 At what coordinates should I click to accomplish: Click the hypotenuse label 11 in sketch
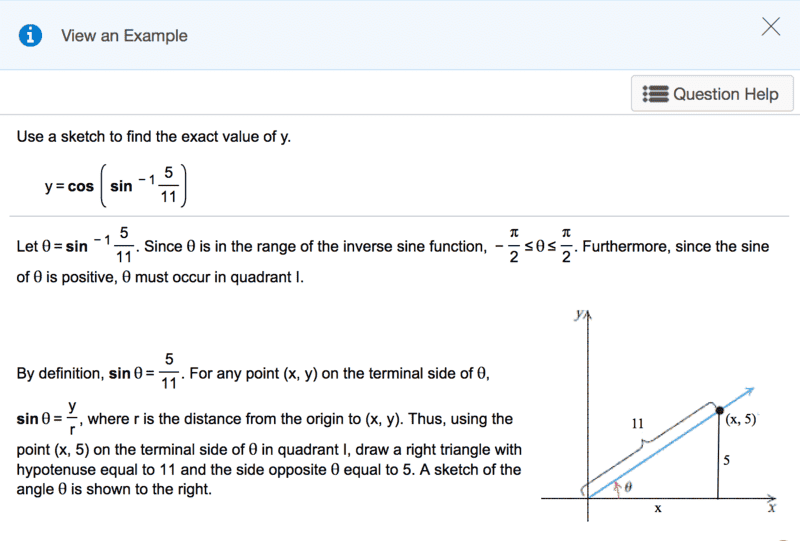pos(638,424)
